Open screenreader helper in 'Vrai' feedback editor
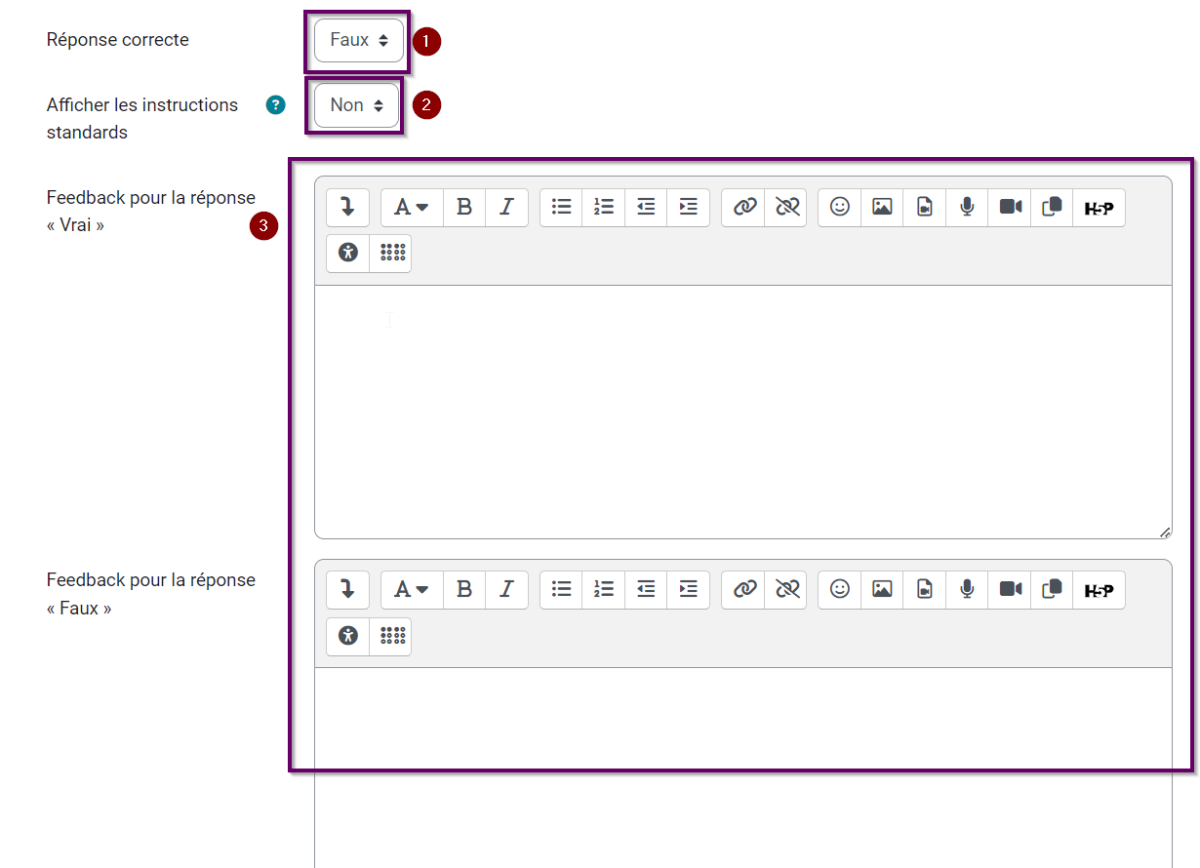Screen dimensions: 1200x868 (391, 253)
